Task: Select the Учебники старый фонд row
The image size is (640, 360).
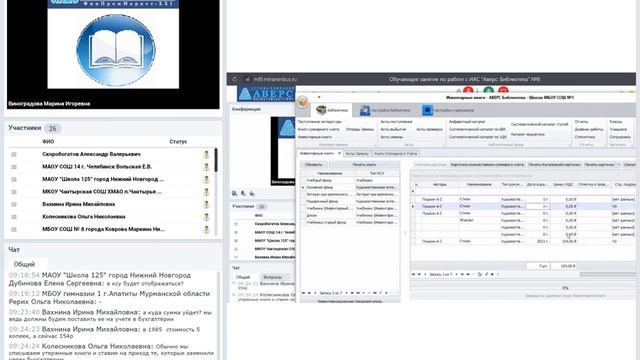Action: coord(350,222)
